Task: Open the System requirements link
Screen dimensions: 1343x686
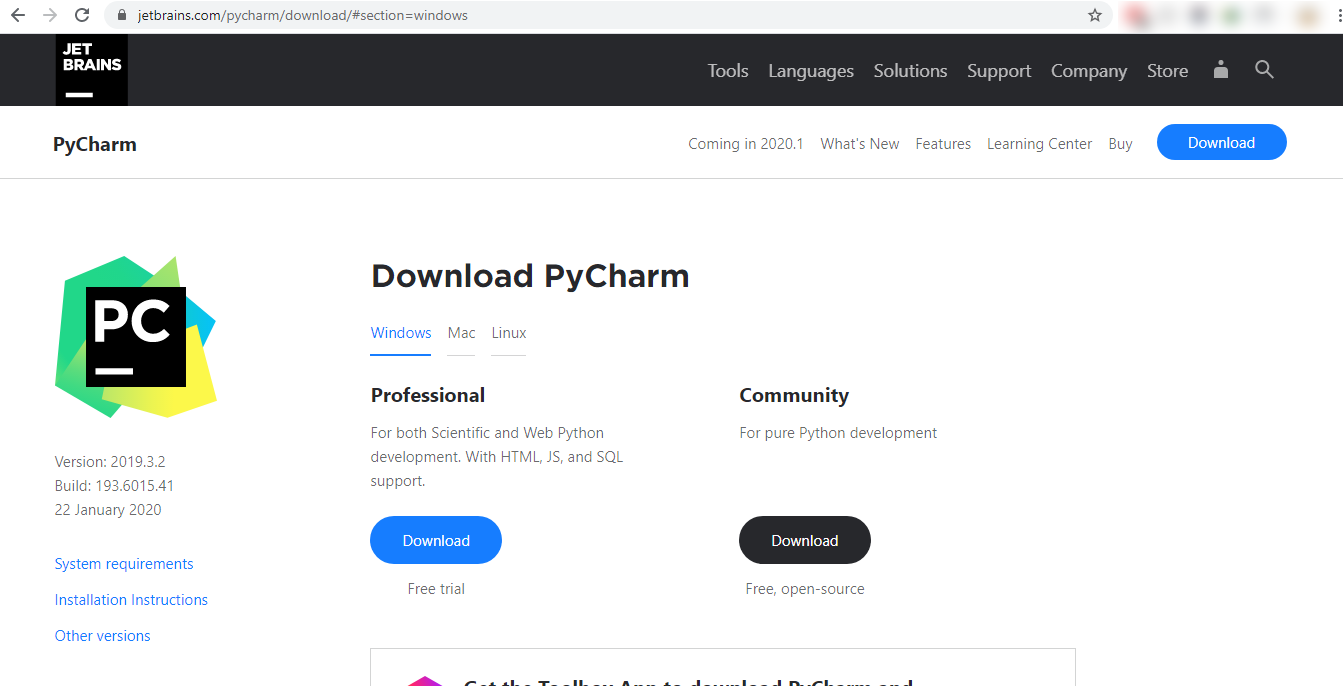Action: tap(123, 563)
